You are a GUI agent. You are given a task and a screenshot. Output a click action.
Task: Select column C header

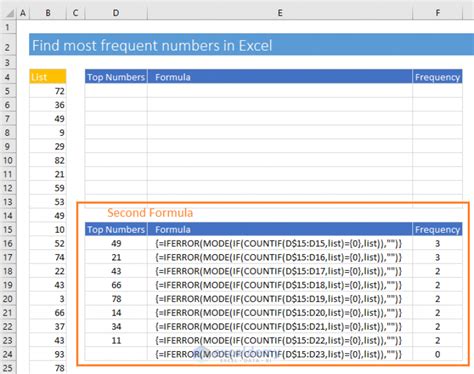[x=75, y=13]
